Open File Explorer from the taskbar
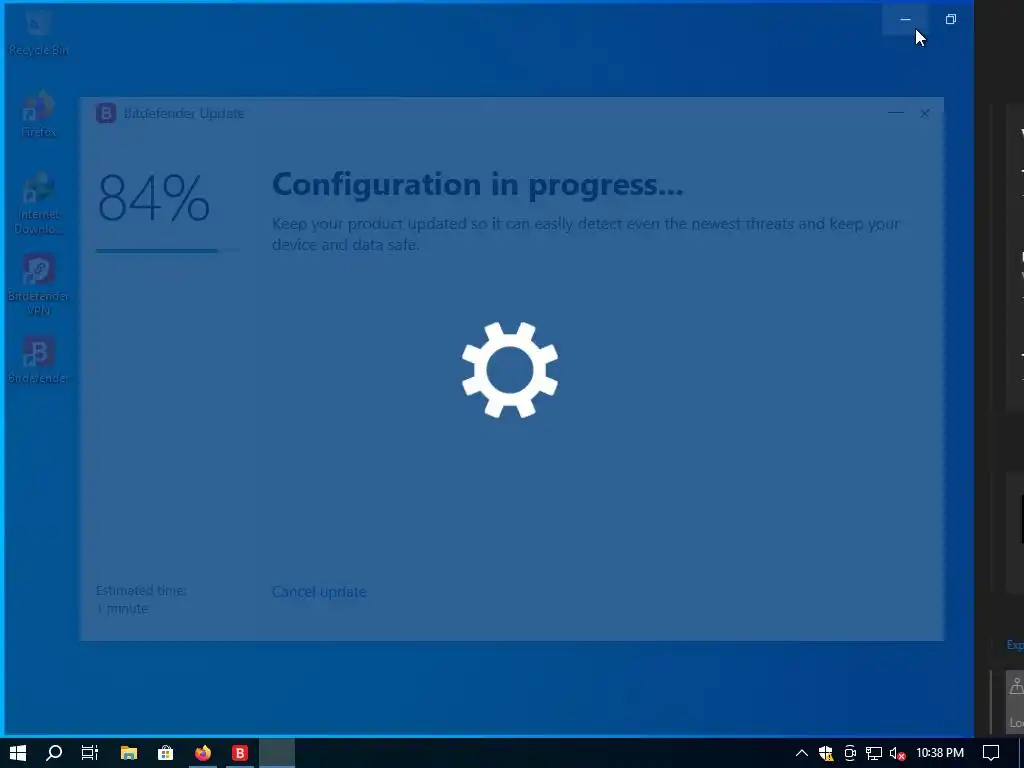The width and height of the screenshot is (1024, 768). tap(129, 753)
